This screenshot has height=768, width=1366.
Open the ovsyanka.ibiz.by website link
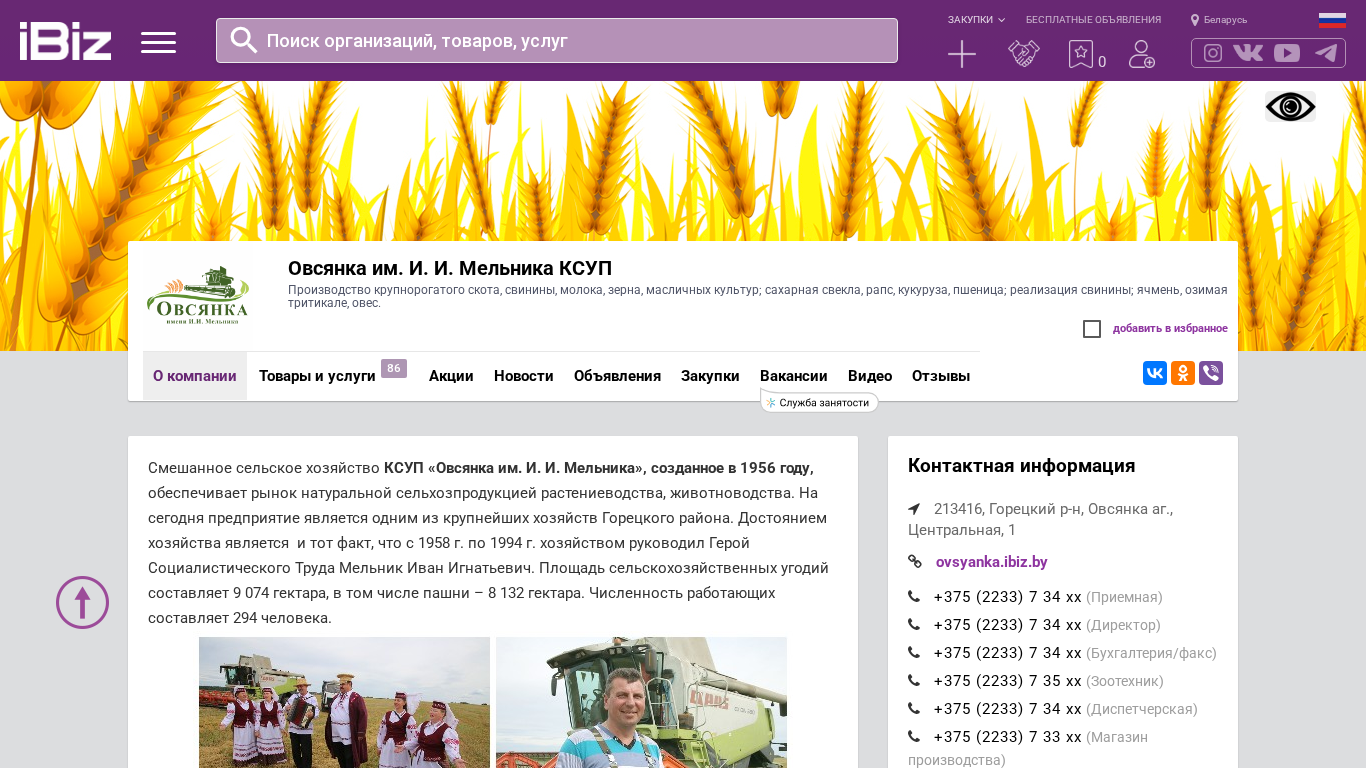[992, 562]
